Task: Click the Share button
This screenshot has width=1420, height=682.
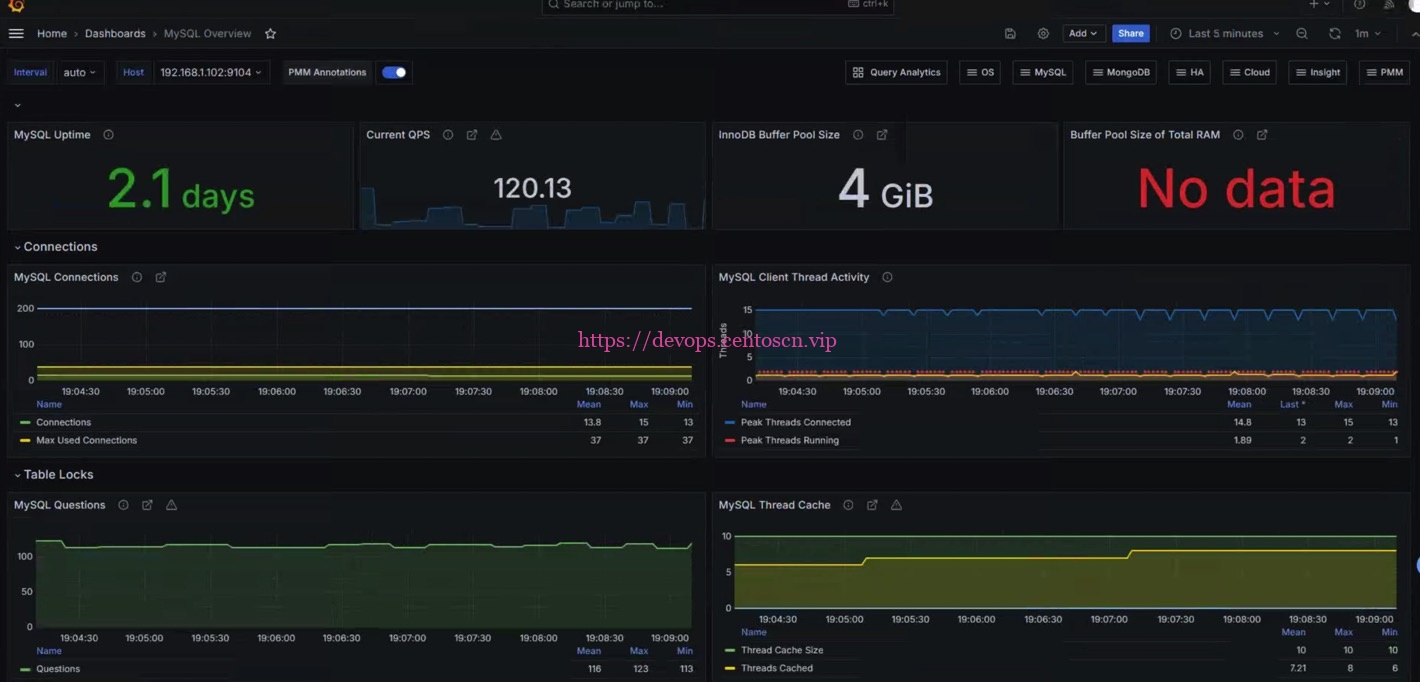Action: point(1131,33)
